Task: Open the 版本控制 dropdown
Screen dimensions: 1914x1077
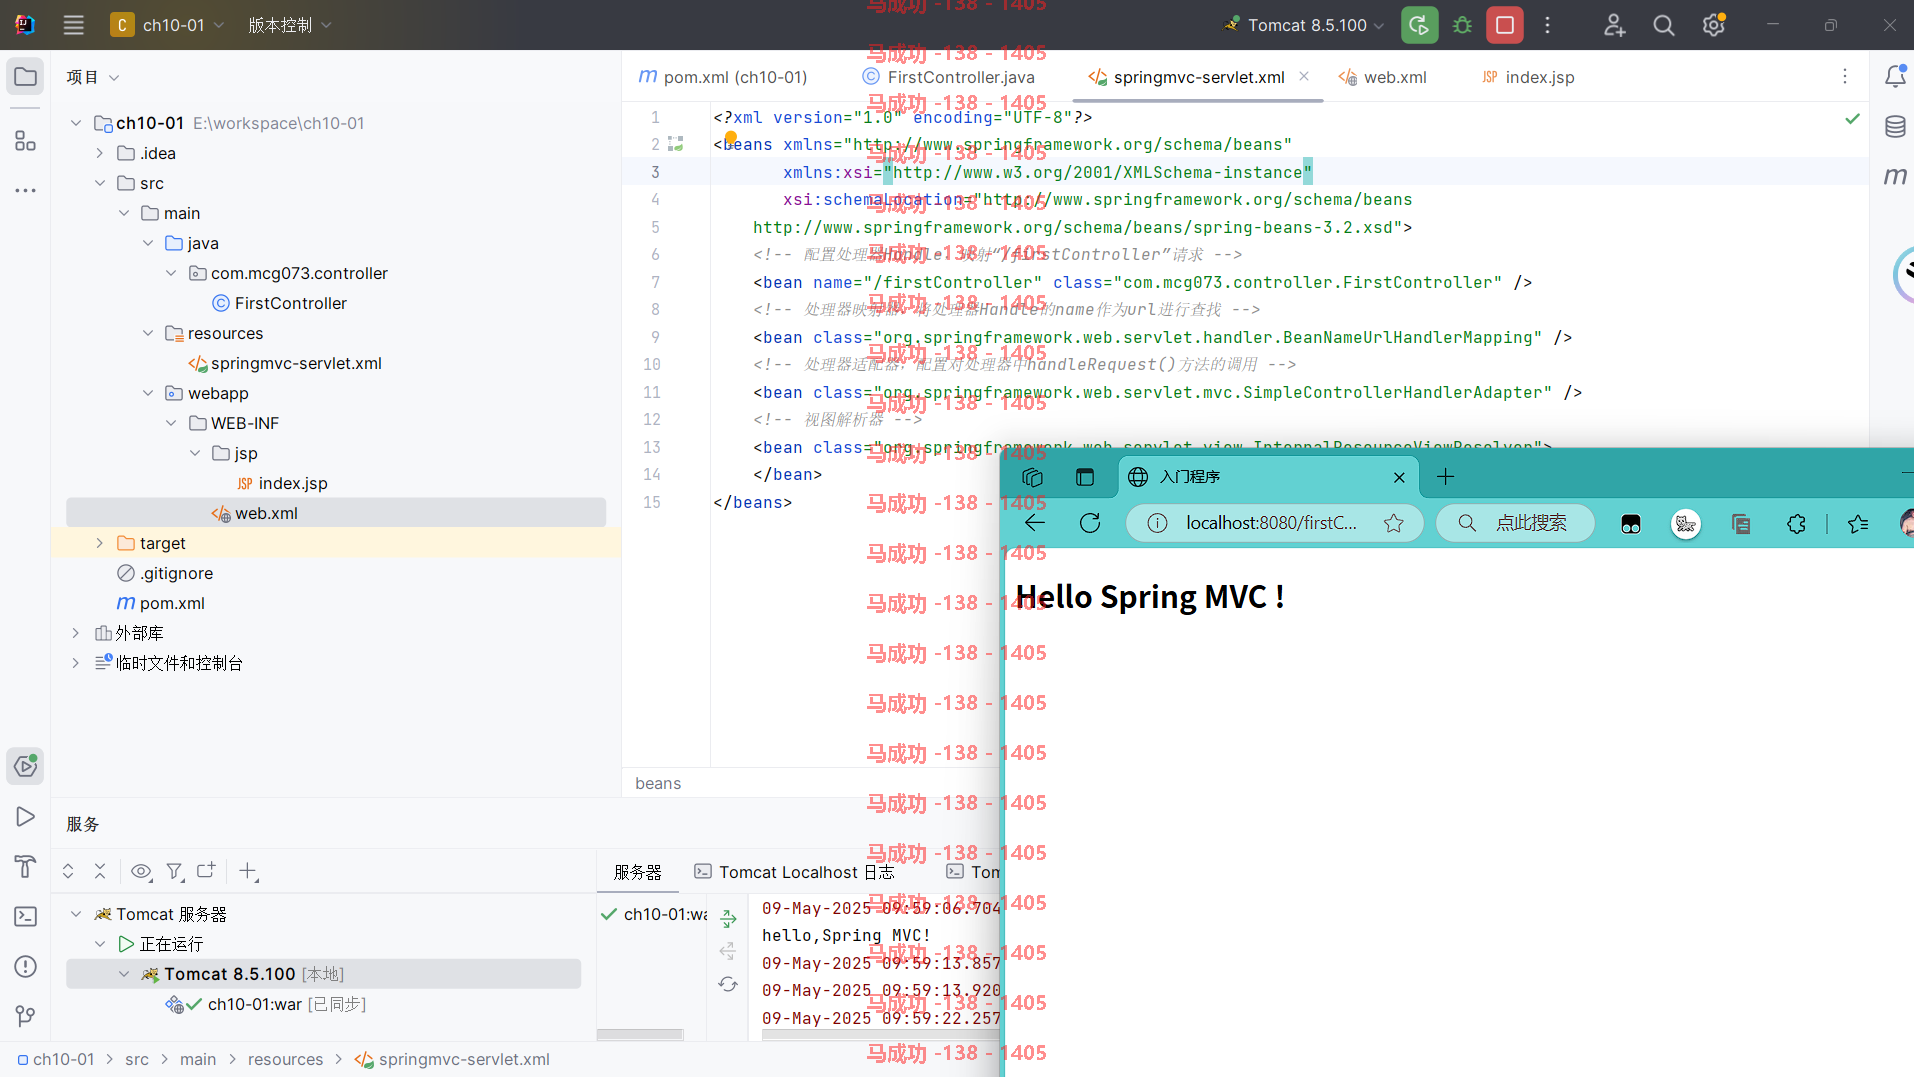Action: pos(289,25)
